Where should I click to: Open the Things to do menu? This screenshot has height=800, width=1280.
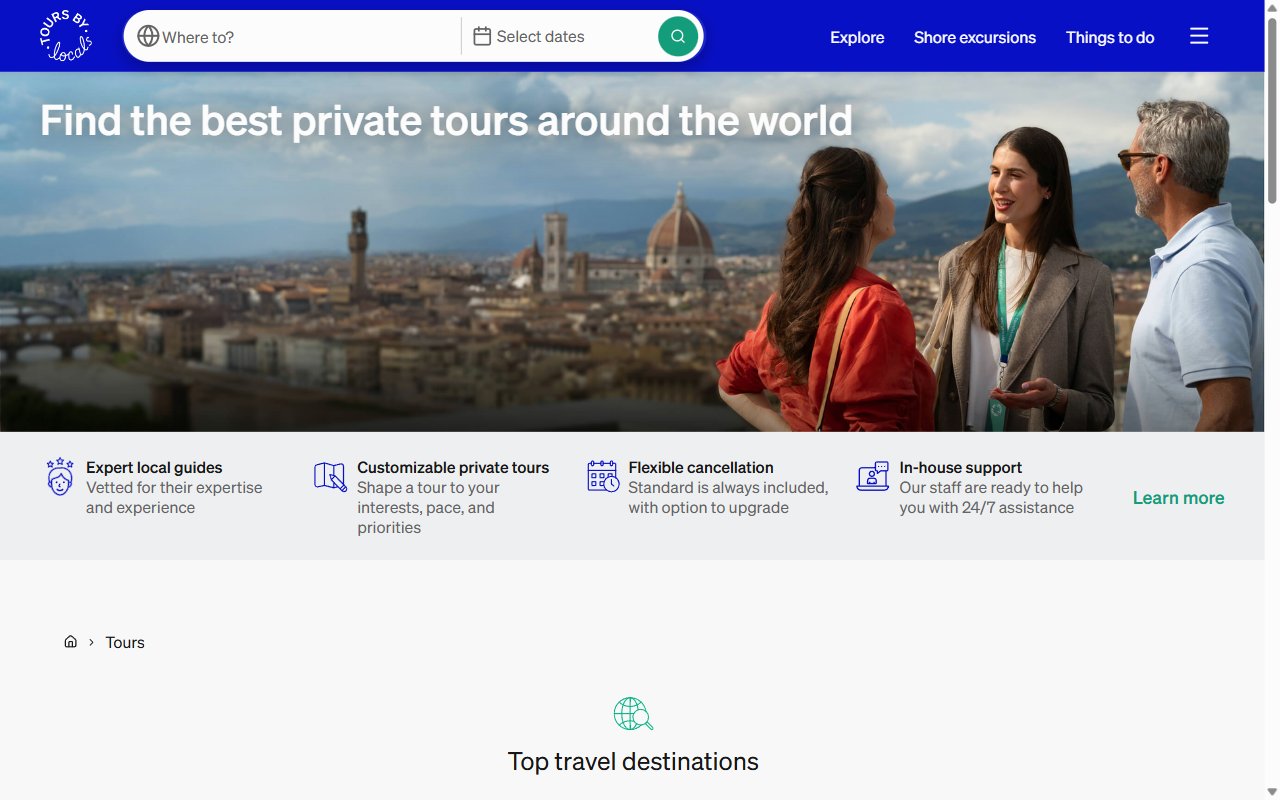pos(1110,37)
